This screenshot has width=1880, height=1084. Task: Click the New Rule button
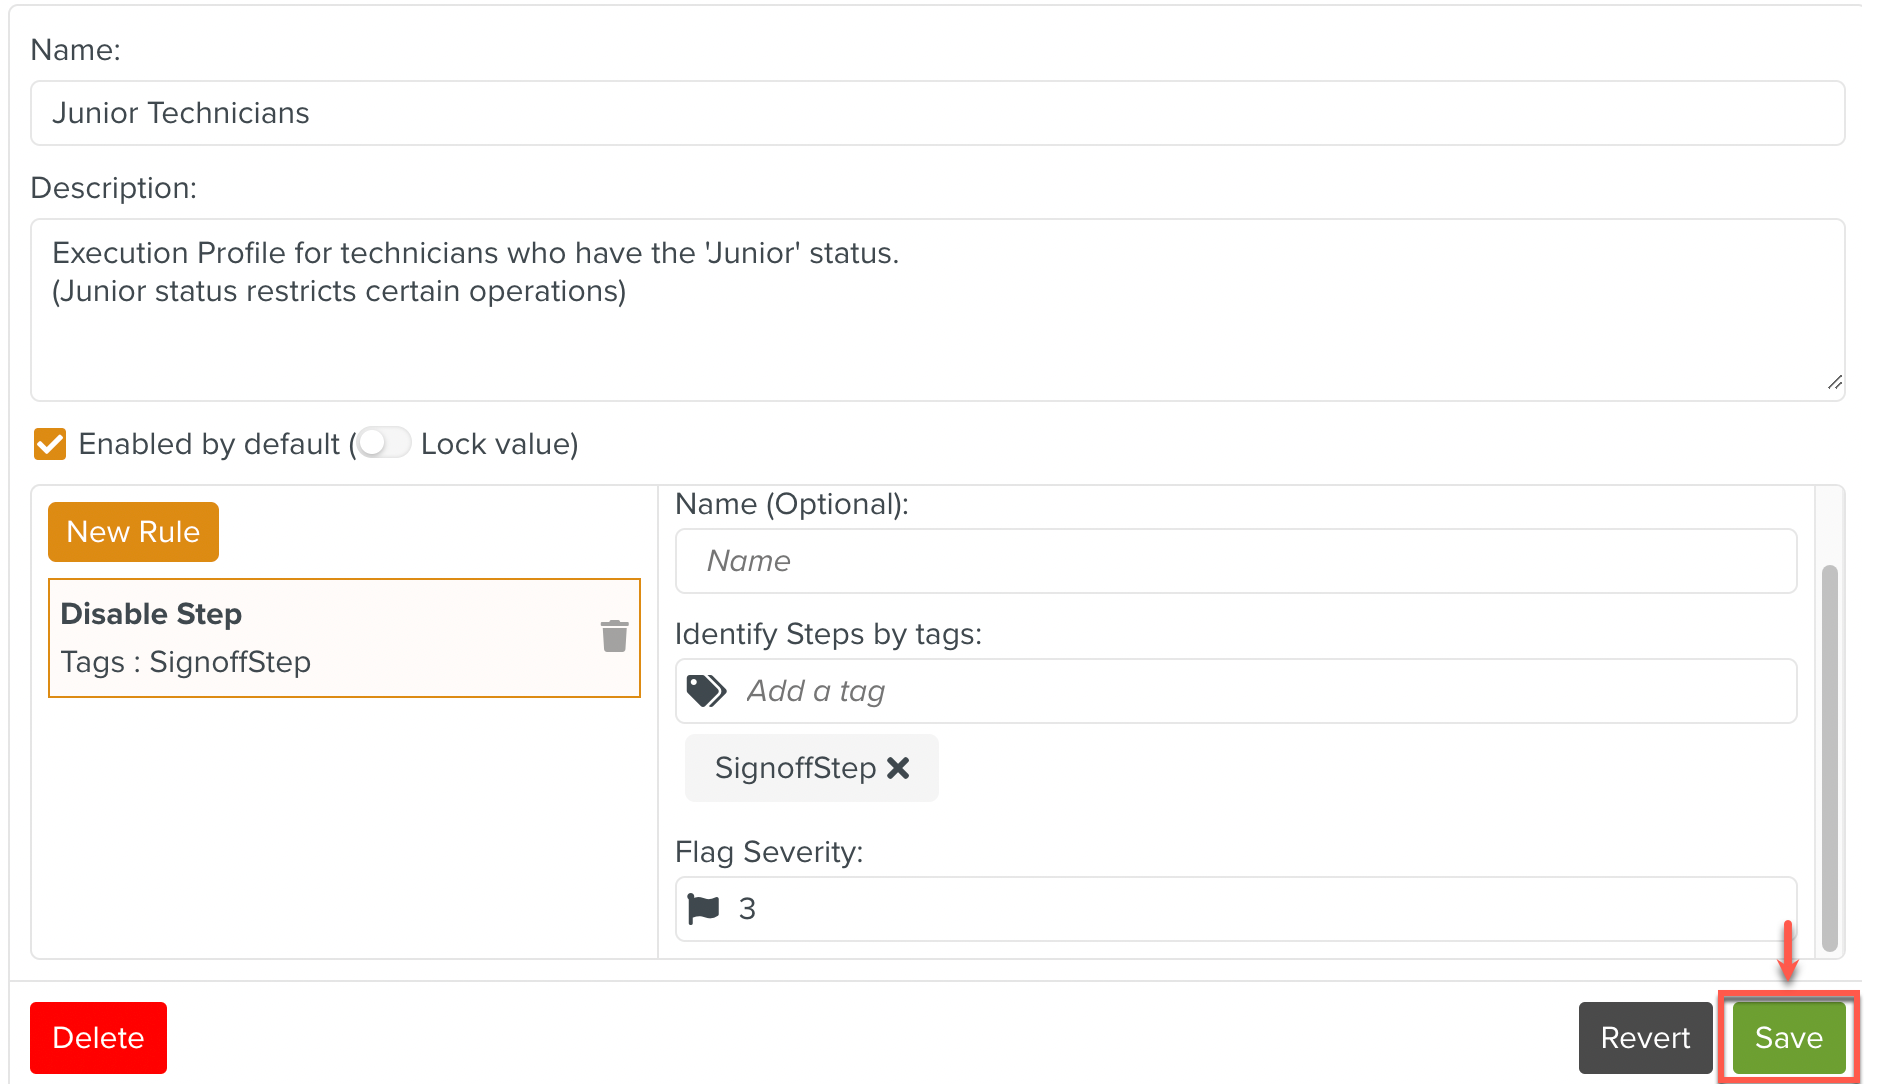[x=133, y=532]
